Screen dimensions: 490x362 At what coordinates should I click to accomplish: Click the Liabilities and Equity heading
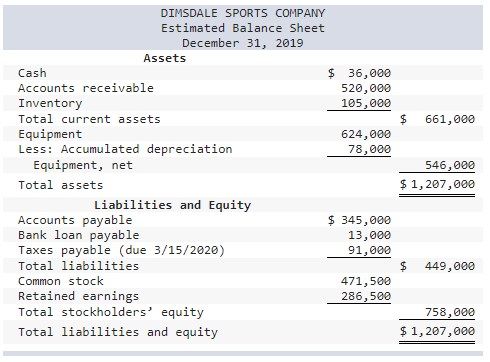tap(173, 205)
